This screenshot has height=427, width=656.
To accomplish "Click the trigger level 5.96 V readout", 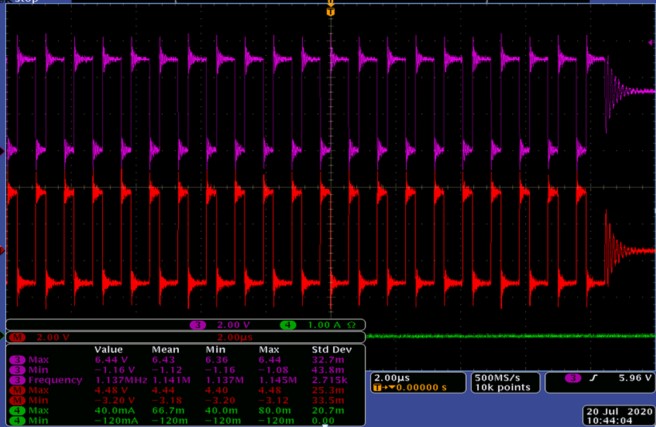I will pyautogui.click(x=635, y=378).
